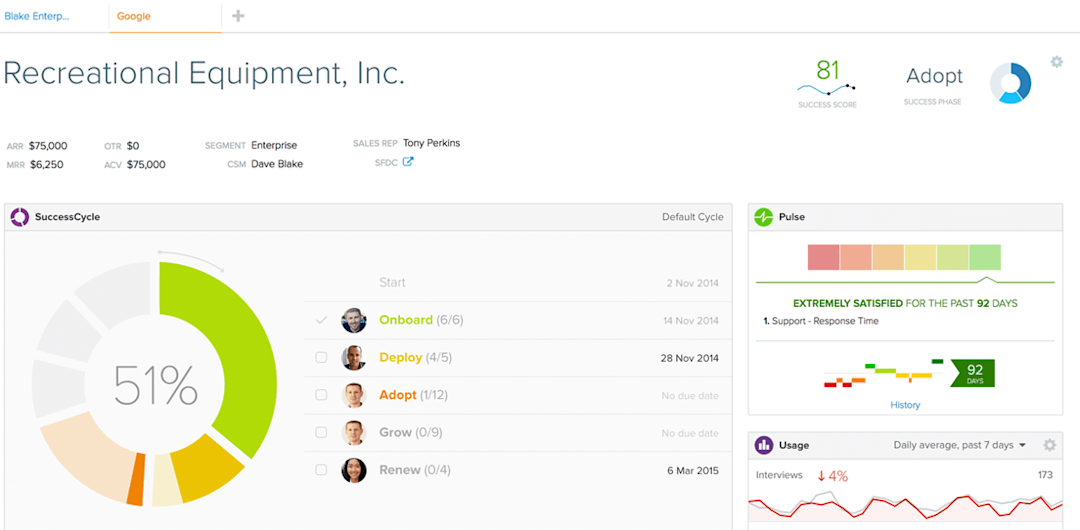The image size is (1080, 530).
Task: Open the Default Cycle selector
Action: point(692,216)
